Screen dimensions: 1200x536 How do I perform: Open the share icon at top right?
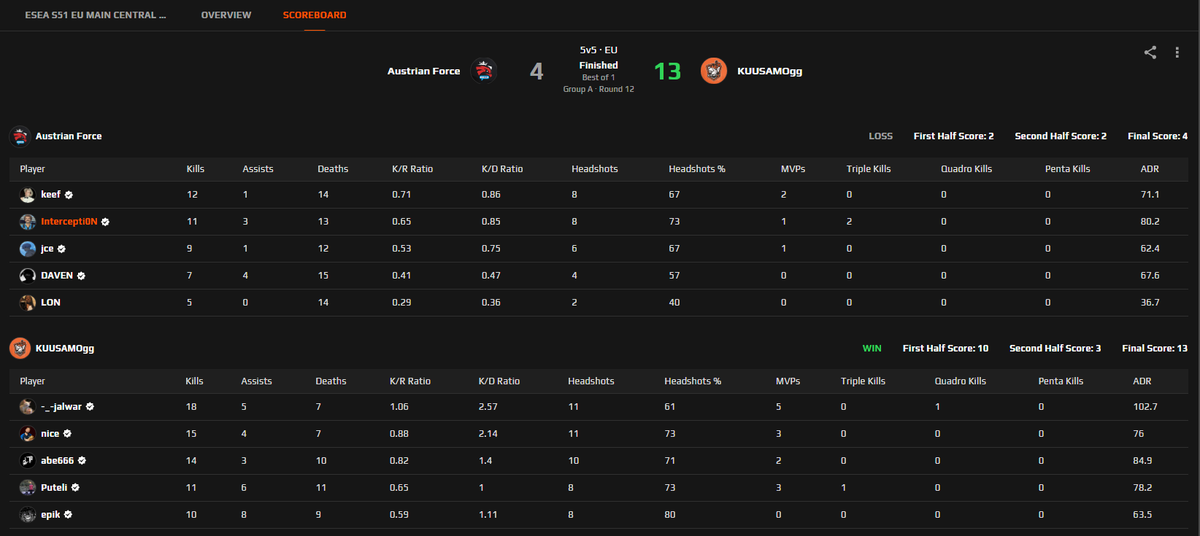(1150, 53)
